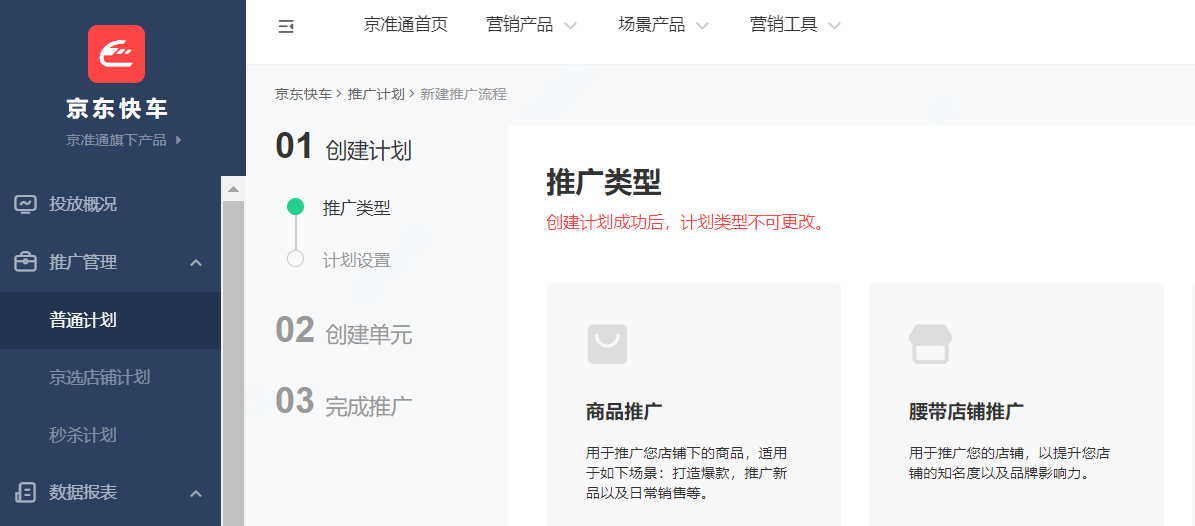1195x526 pixels.
Task: Click the sidebar scrollbar up arrow
Action: [233, 189]
